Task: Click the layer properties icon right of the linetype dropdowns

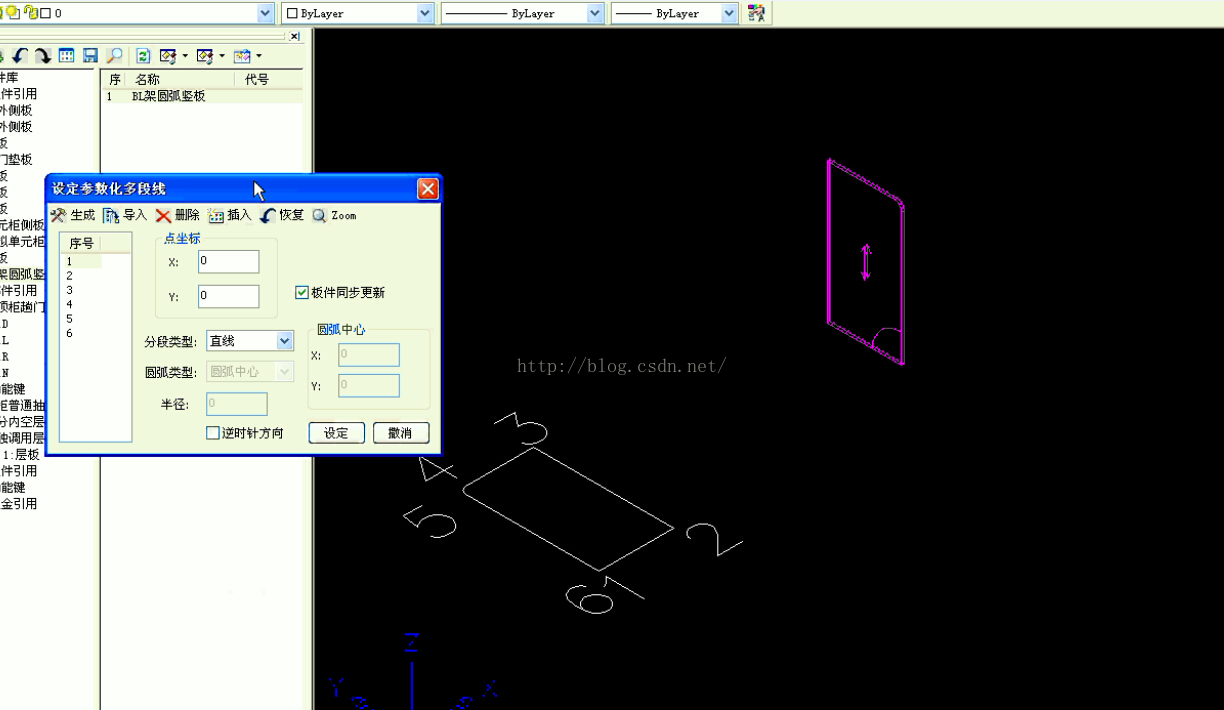Action: 757,13
